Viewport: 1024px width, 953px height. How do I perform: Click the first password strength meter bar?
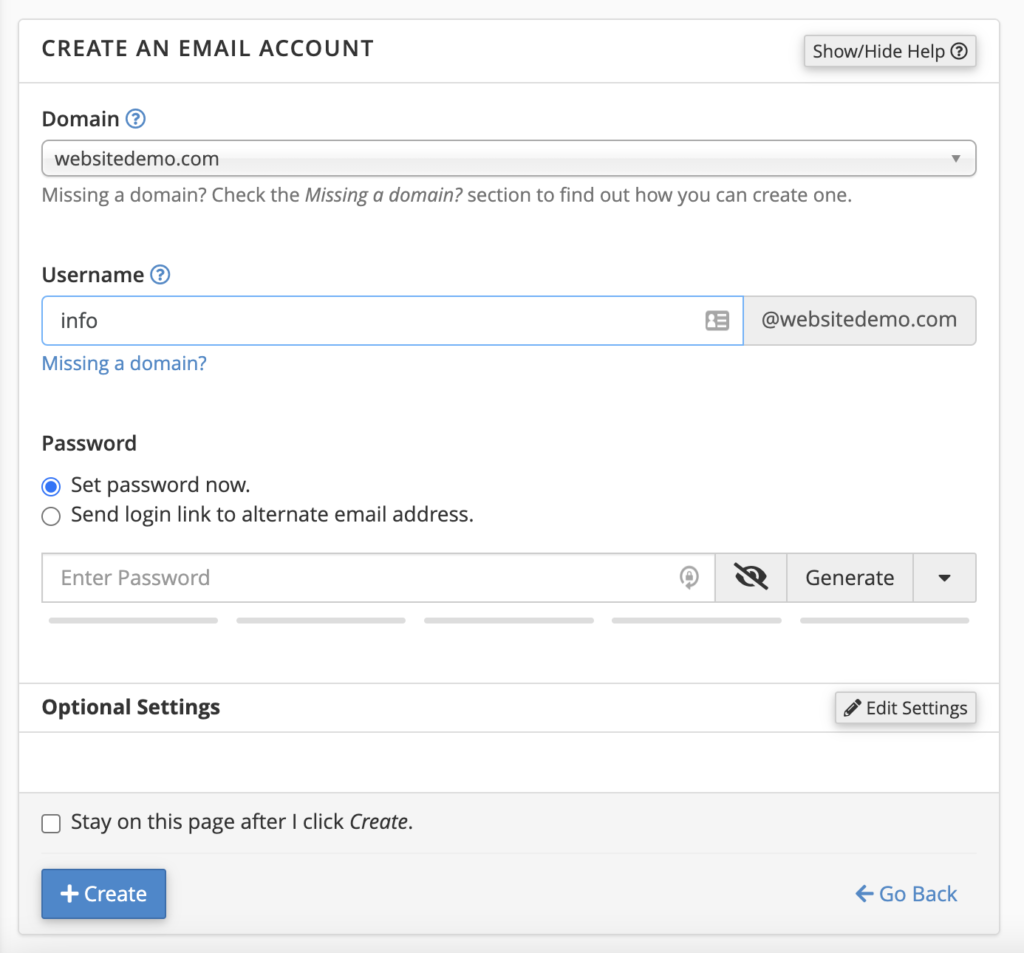coord(133,621)
